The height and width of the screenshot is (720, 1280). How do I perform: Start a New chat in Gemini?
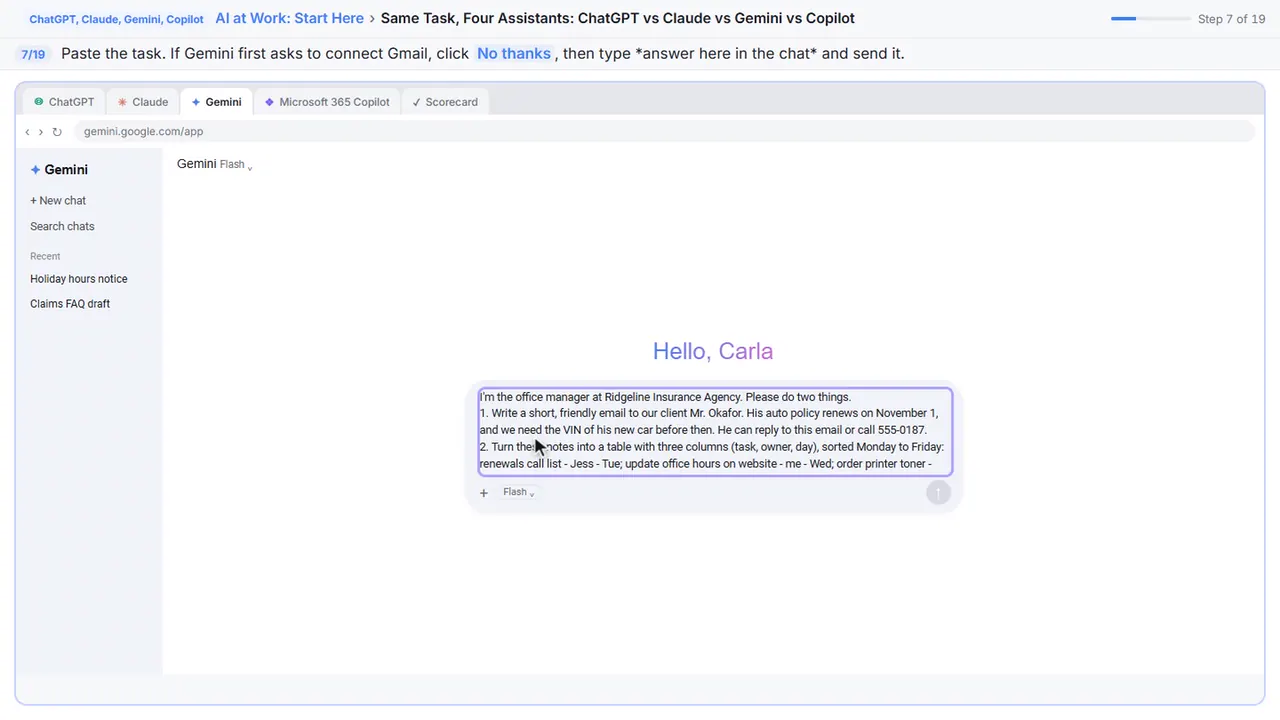[x=58, y=201]
